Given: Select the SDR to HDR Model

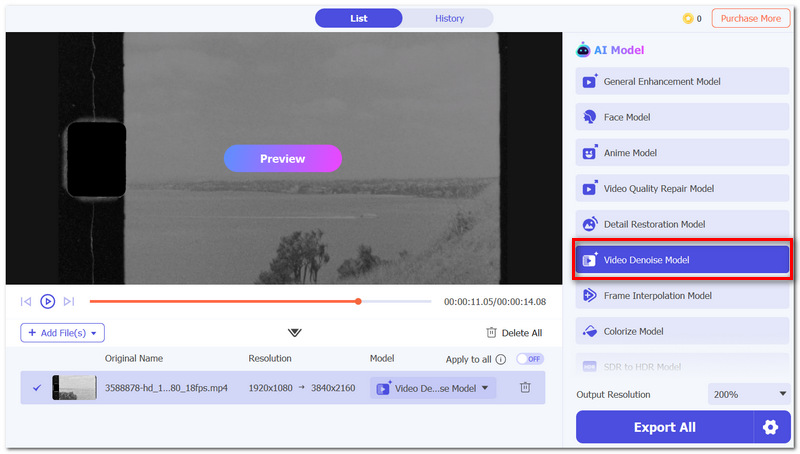Looking at the screenshot, I should coord(682,367).
